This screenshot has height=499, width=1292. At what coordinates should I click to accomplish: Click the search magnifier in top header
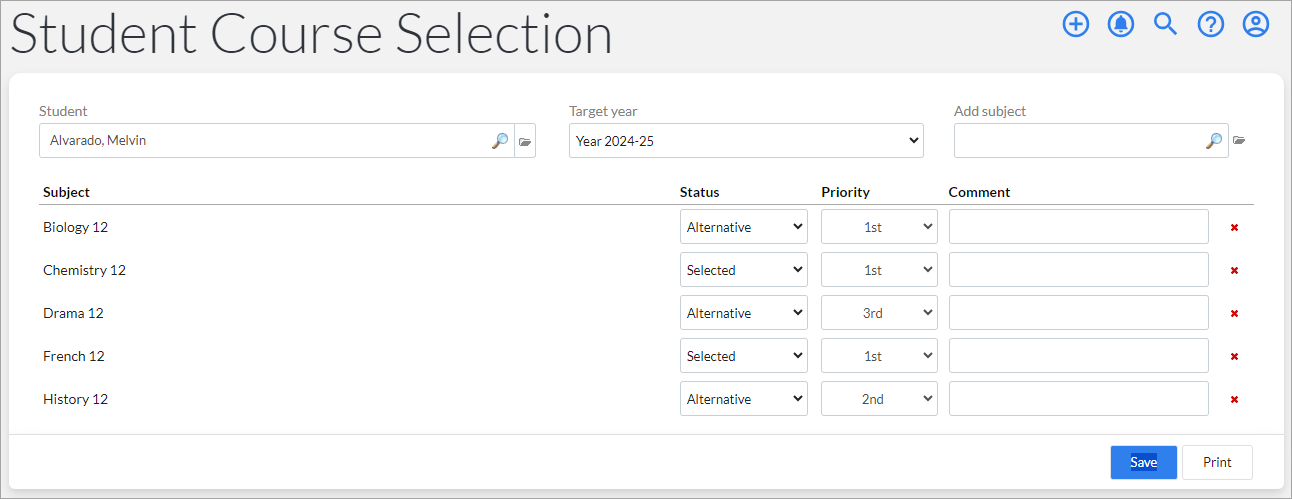click(1166, 24)
